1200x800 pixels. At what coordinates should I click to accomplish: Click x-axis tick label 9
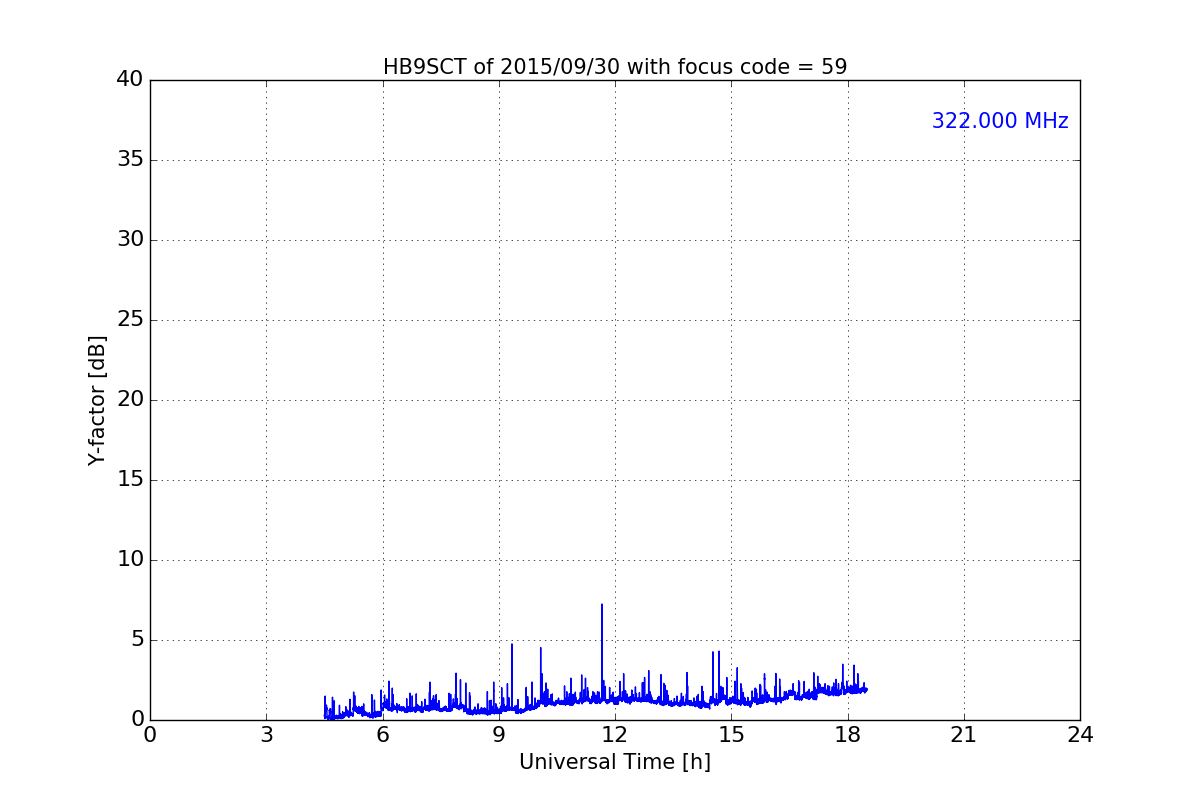pyautogui.click(x=499, y=735)
